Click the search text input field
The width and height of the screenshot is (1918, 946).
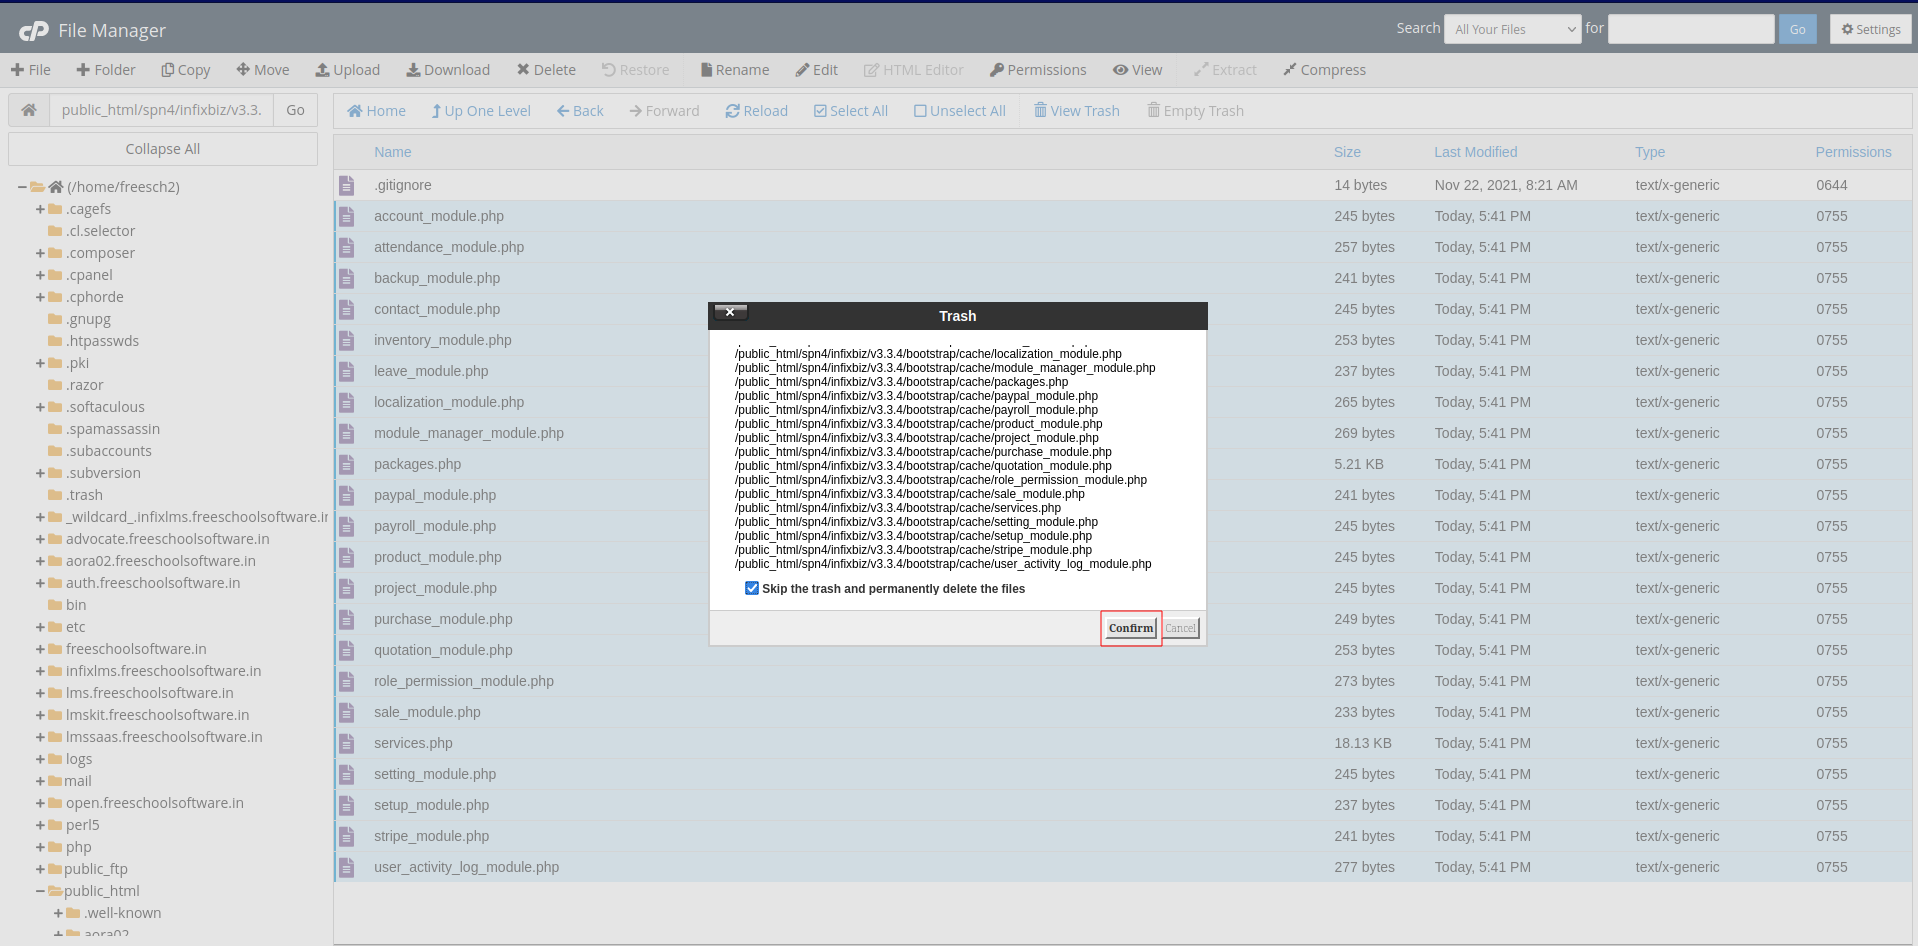(x=1690, y=29)
